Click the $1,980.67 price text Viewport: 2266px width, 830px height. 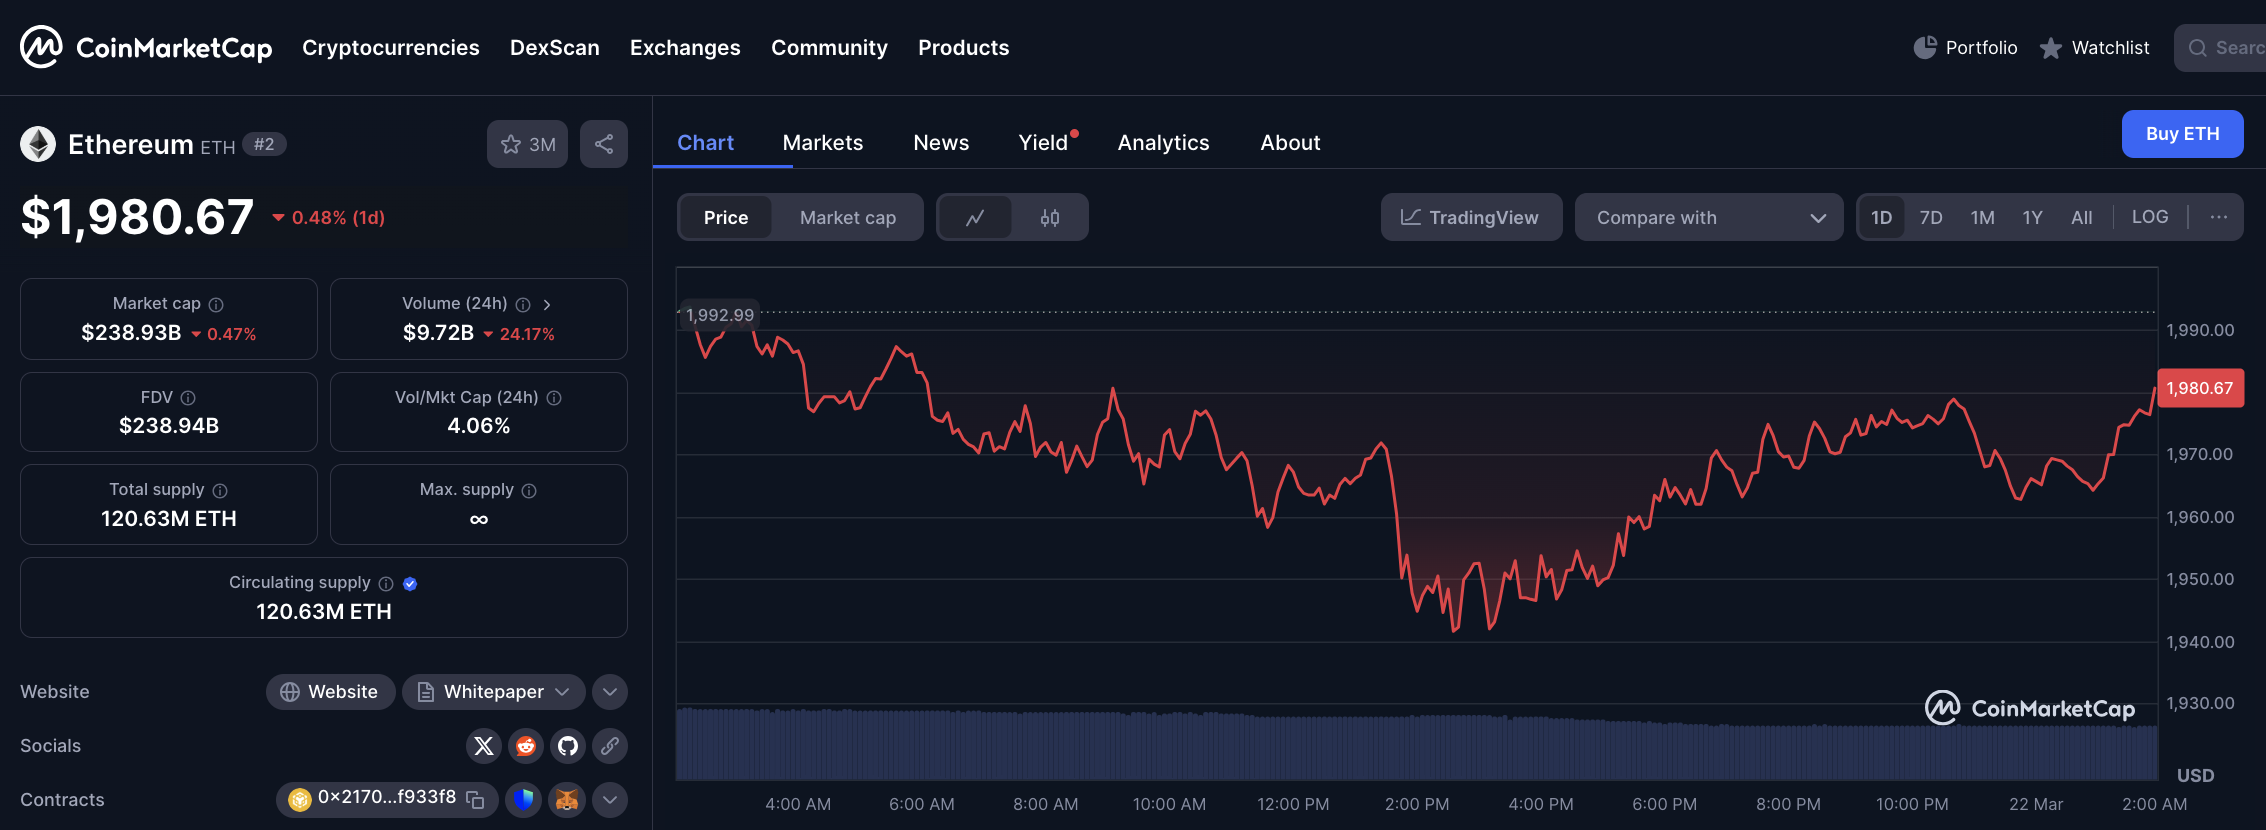point(137,217)
